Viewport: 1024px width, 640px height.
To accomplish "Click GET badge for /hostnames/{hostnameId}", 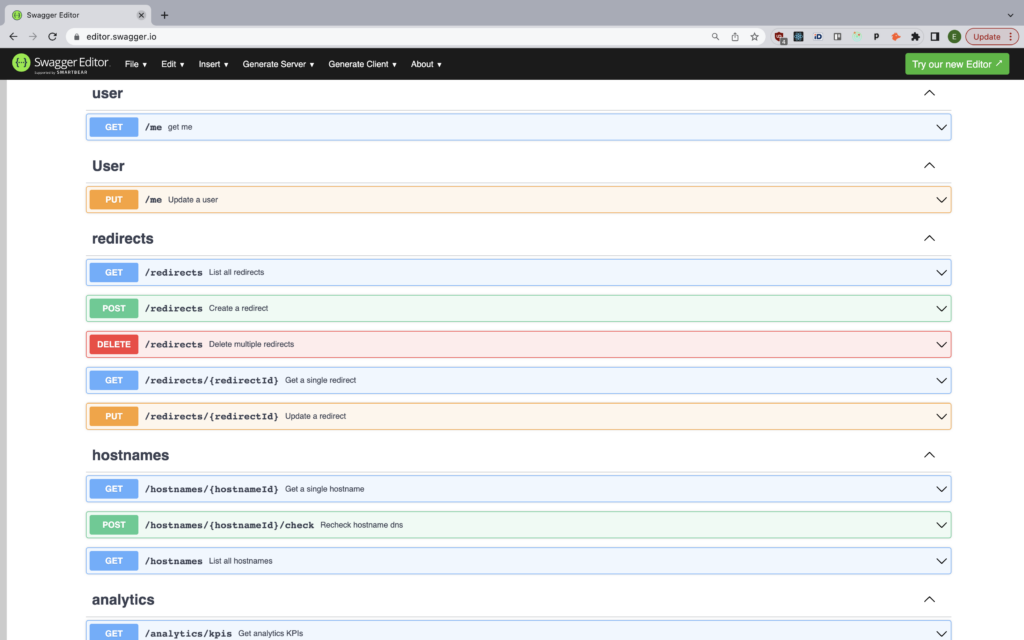I will [x=114, y=489].
